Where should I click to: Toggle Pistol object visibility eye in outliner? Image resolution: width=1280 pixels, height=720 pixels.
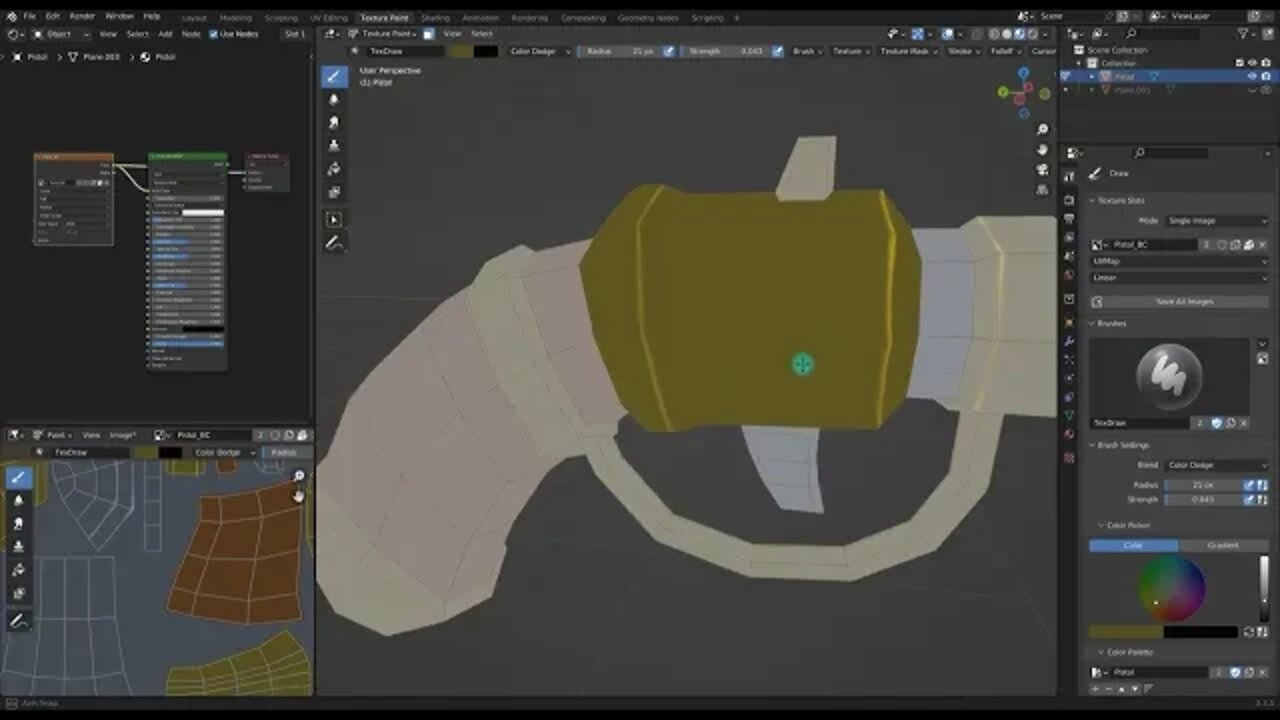pyautogui.click(x=1251, y=76)
